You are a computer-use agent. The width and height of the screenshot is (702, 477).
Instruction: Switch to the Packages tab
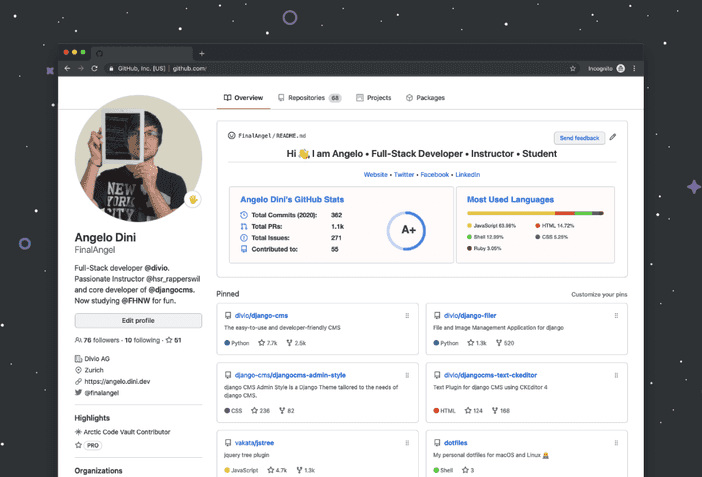425,98
